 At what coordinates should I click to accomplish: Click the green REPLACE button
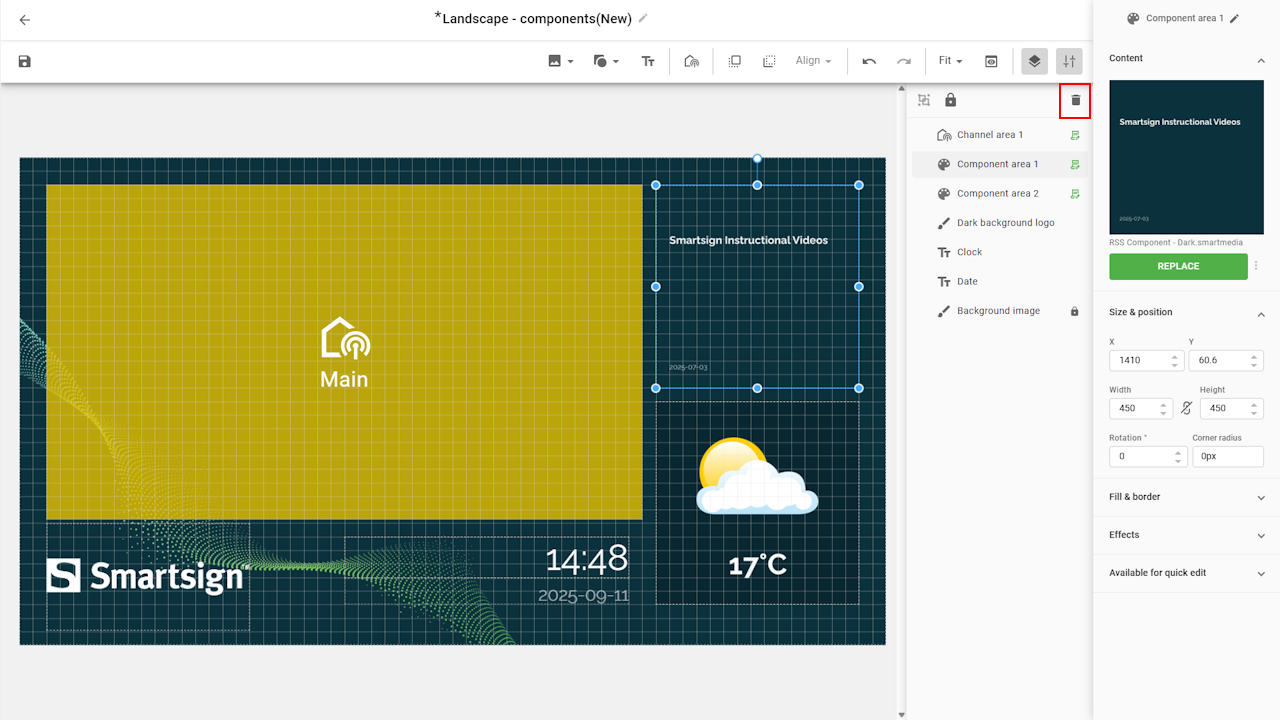pos(1178,266)
